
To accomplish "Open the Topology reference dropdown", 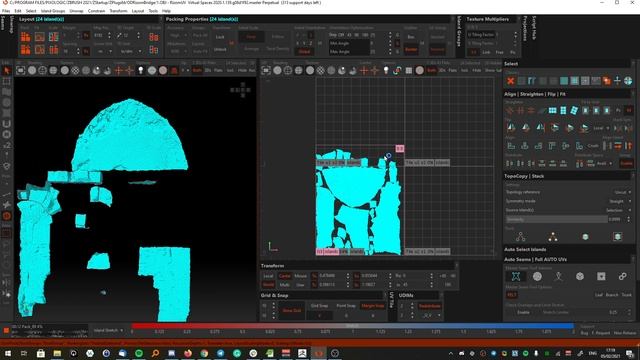I will (x=623, y=192).
